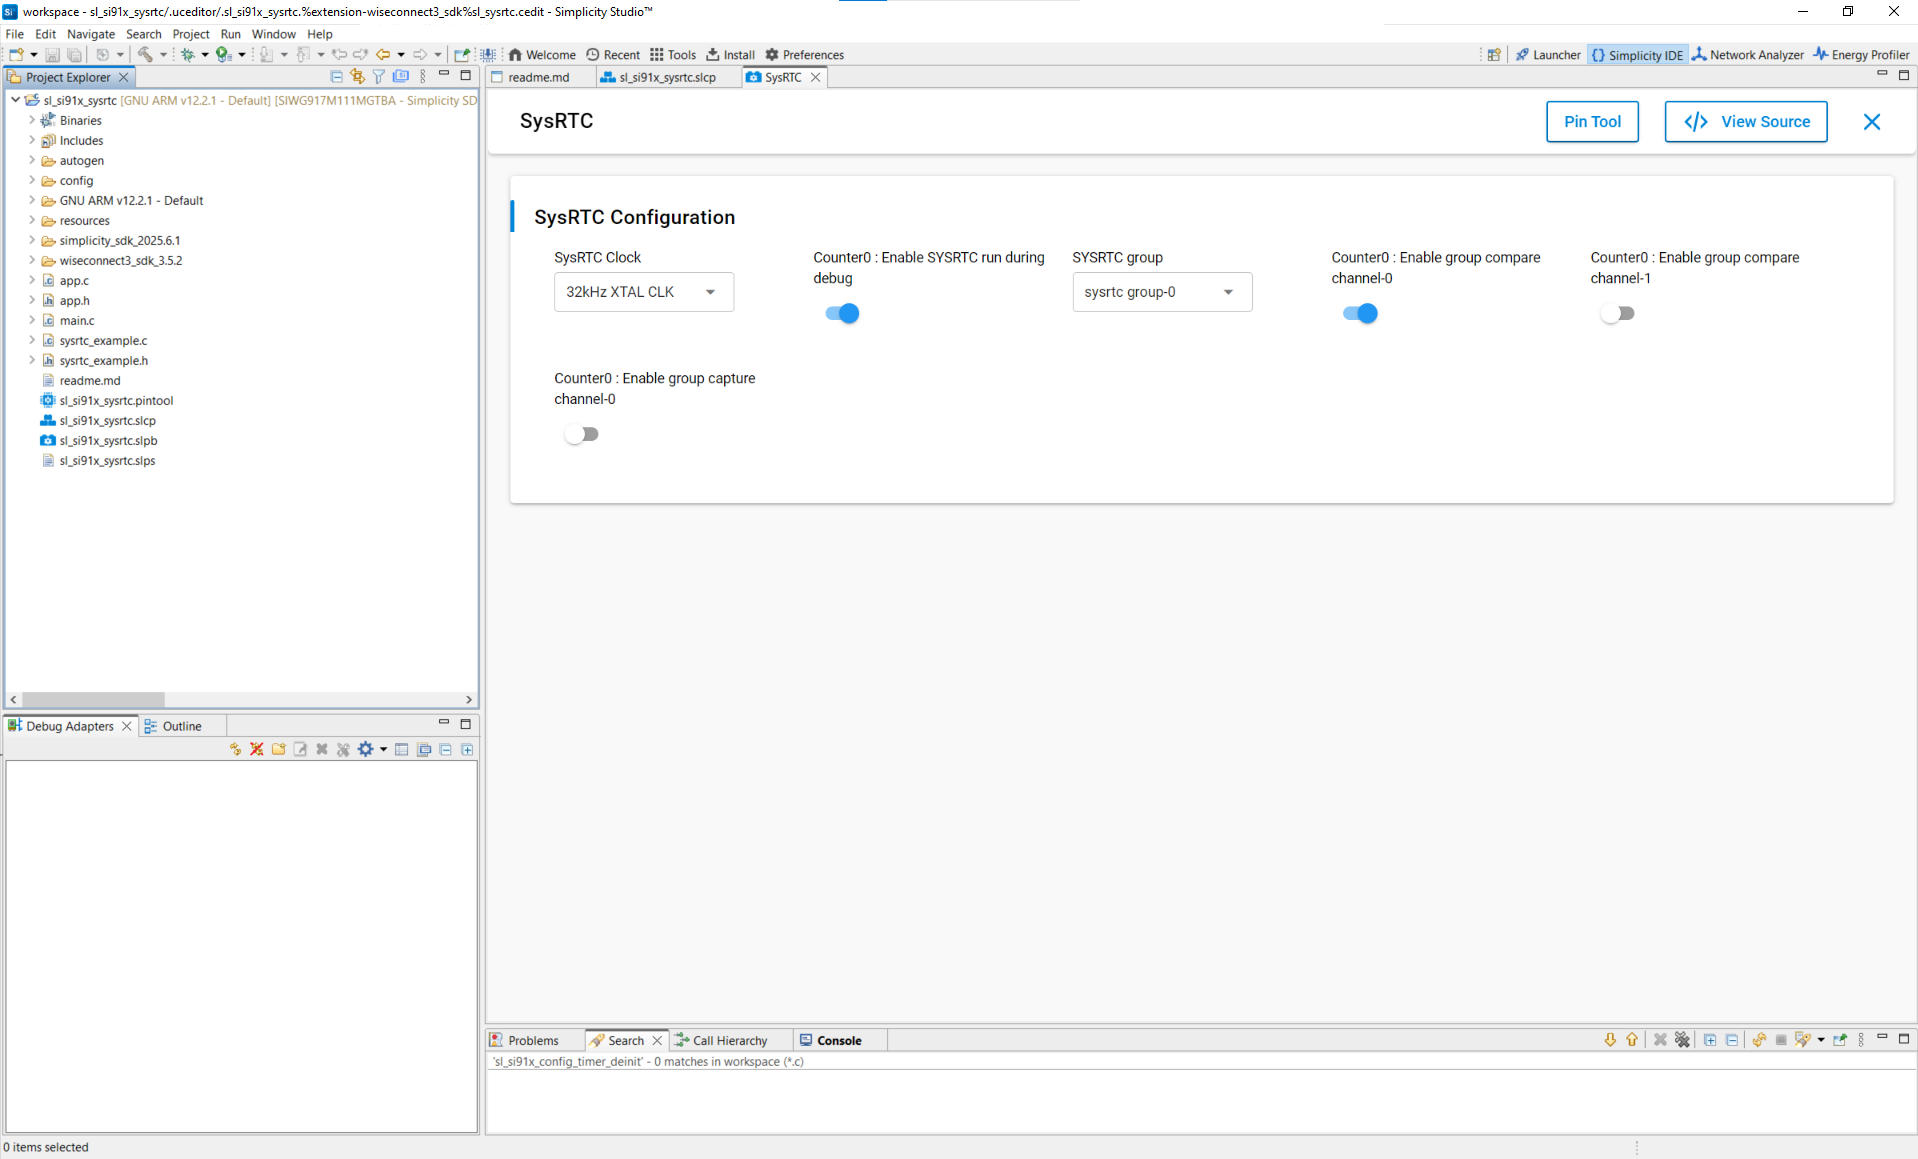Image resolution: width=1918 pixels, height=1159 pixels.
Task: Enable group capture channel-0 toggle
Action: (x=581, y=434)
